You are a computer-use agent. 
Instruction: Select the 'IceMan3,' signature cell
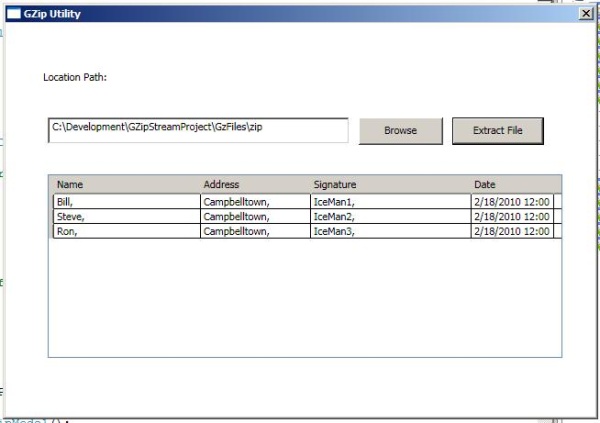click(391, 231)
